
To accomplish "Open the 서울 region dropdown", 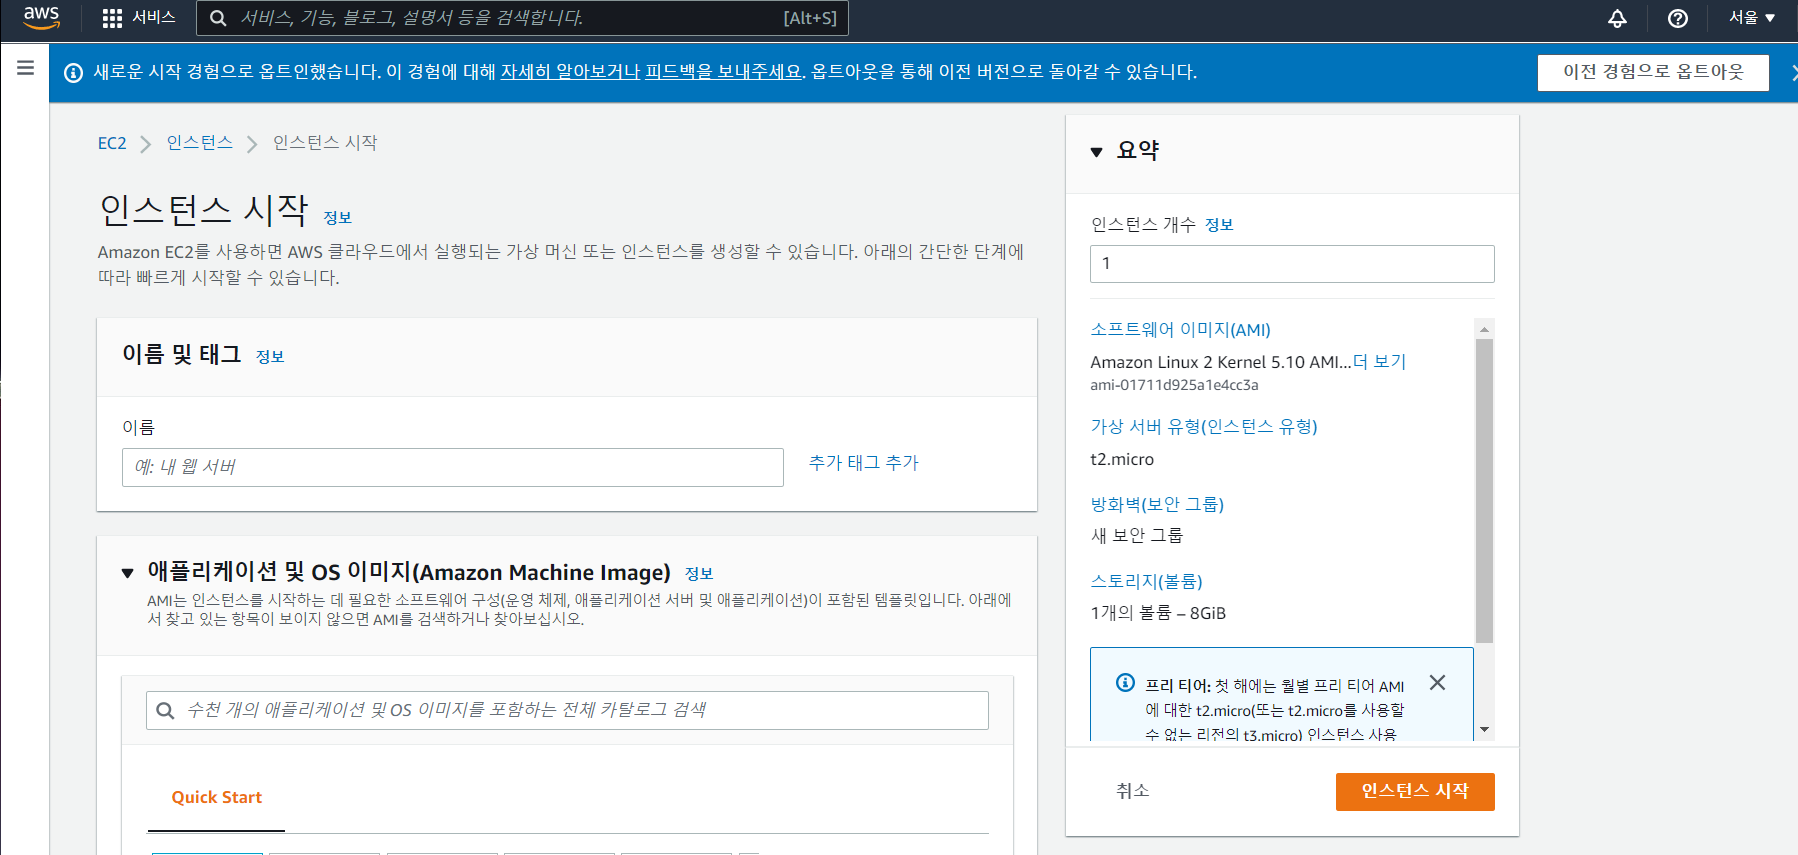I will click(1752, 18).
